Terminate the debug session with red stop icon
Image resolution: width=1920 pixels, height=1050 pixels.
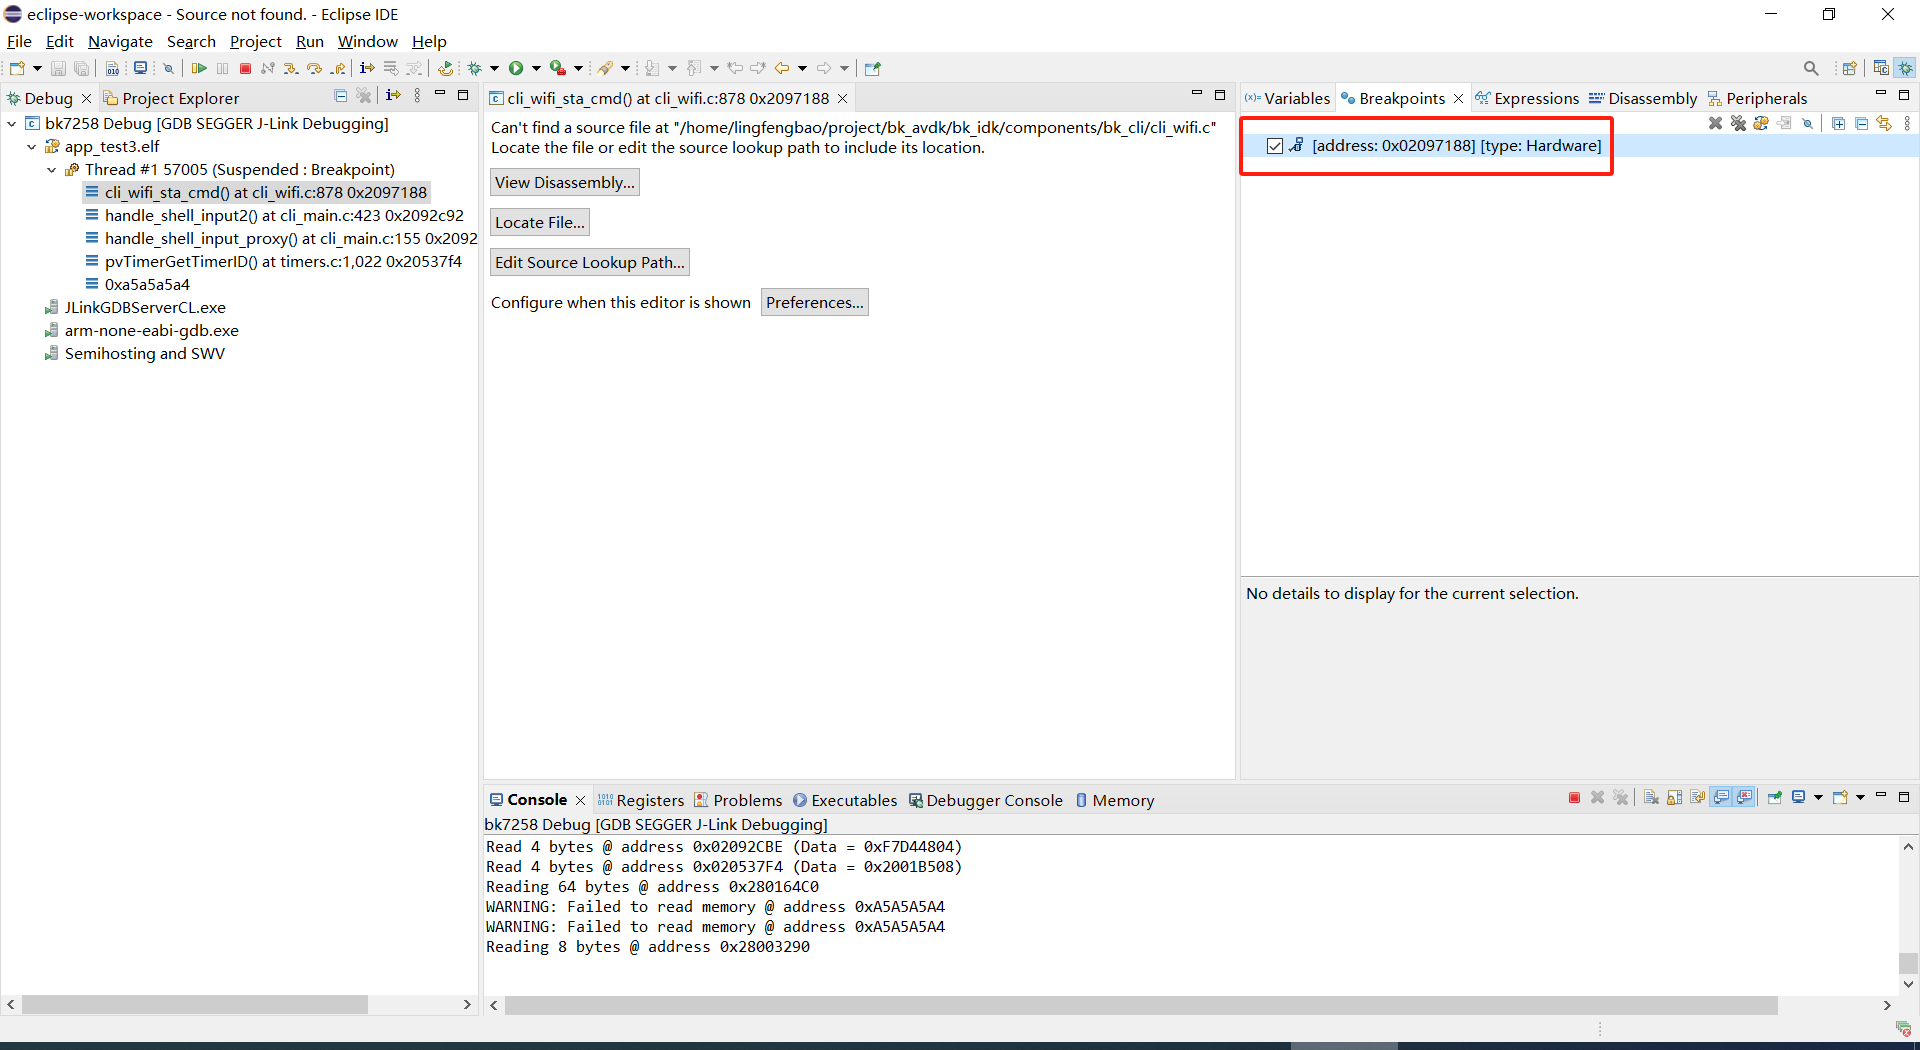[245, 68]
